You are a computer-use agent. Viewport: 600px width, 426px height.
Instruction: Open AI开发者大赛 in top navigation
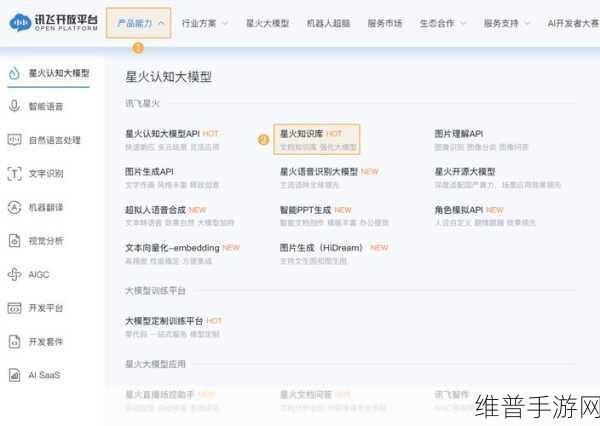pos(573,23)
